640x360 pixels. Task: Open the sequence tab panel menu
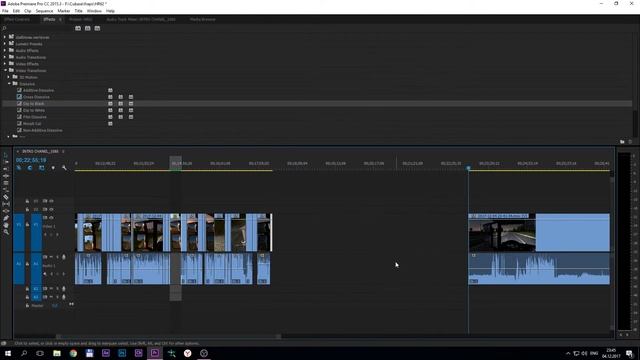63,151
